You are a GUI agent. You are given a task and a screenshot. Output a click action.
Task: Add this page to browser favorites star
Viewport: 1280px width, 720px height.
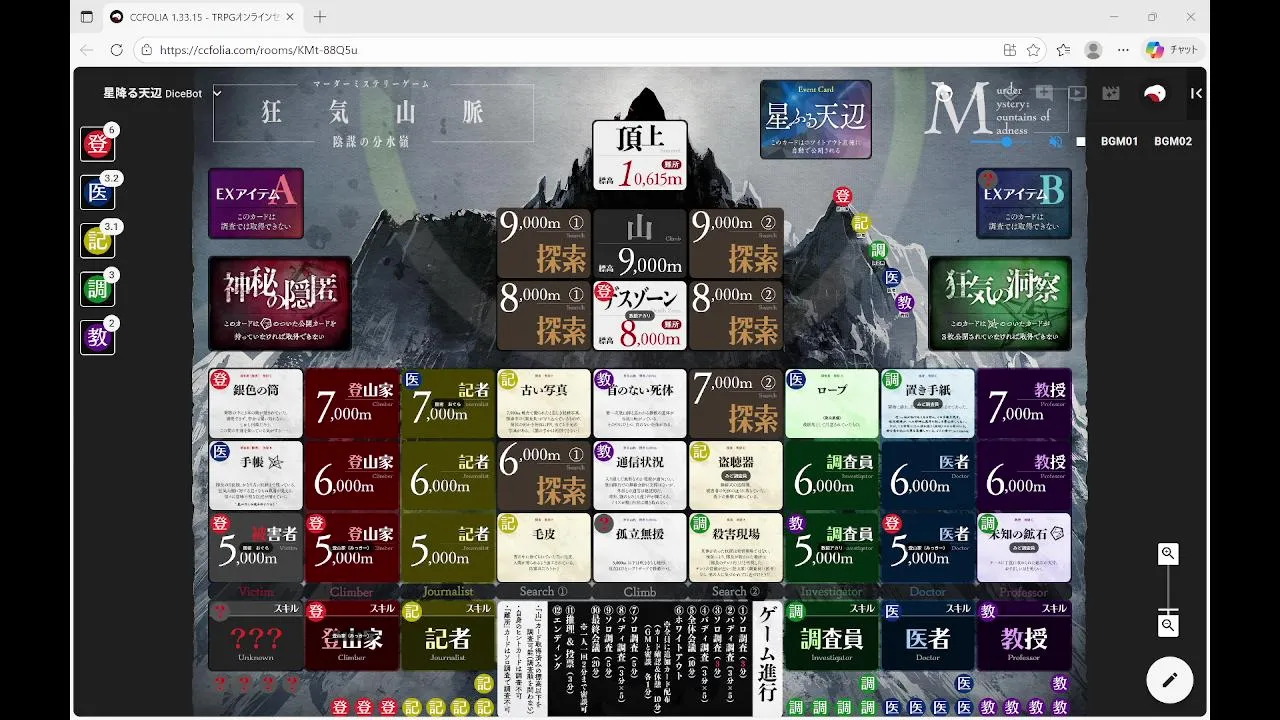click(1033, 50)
